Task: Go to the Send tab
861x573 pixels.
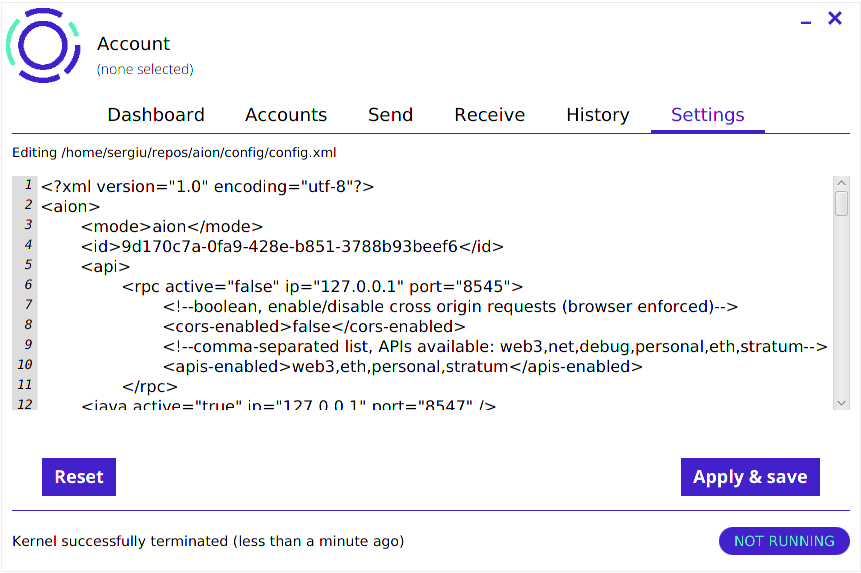Action: [x=390, y=115]
